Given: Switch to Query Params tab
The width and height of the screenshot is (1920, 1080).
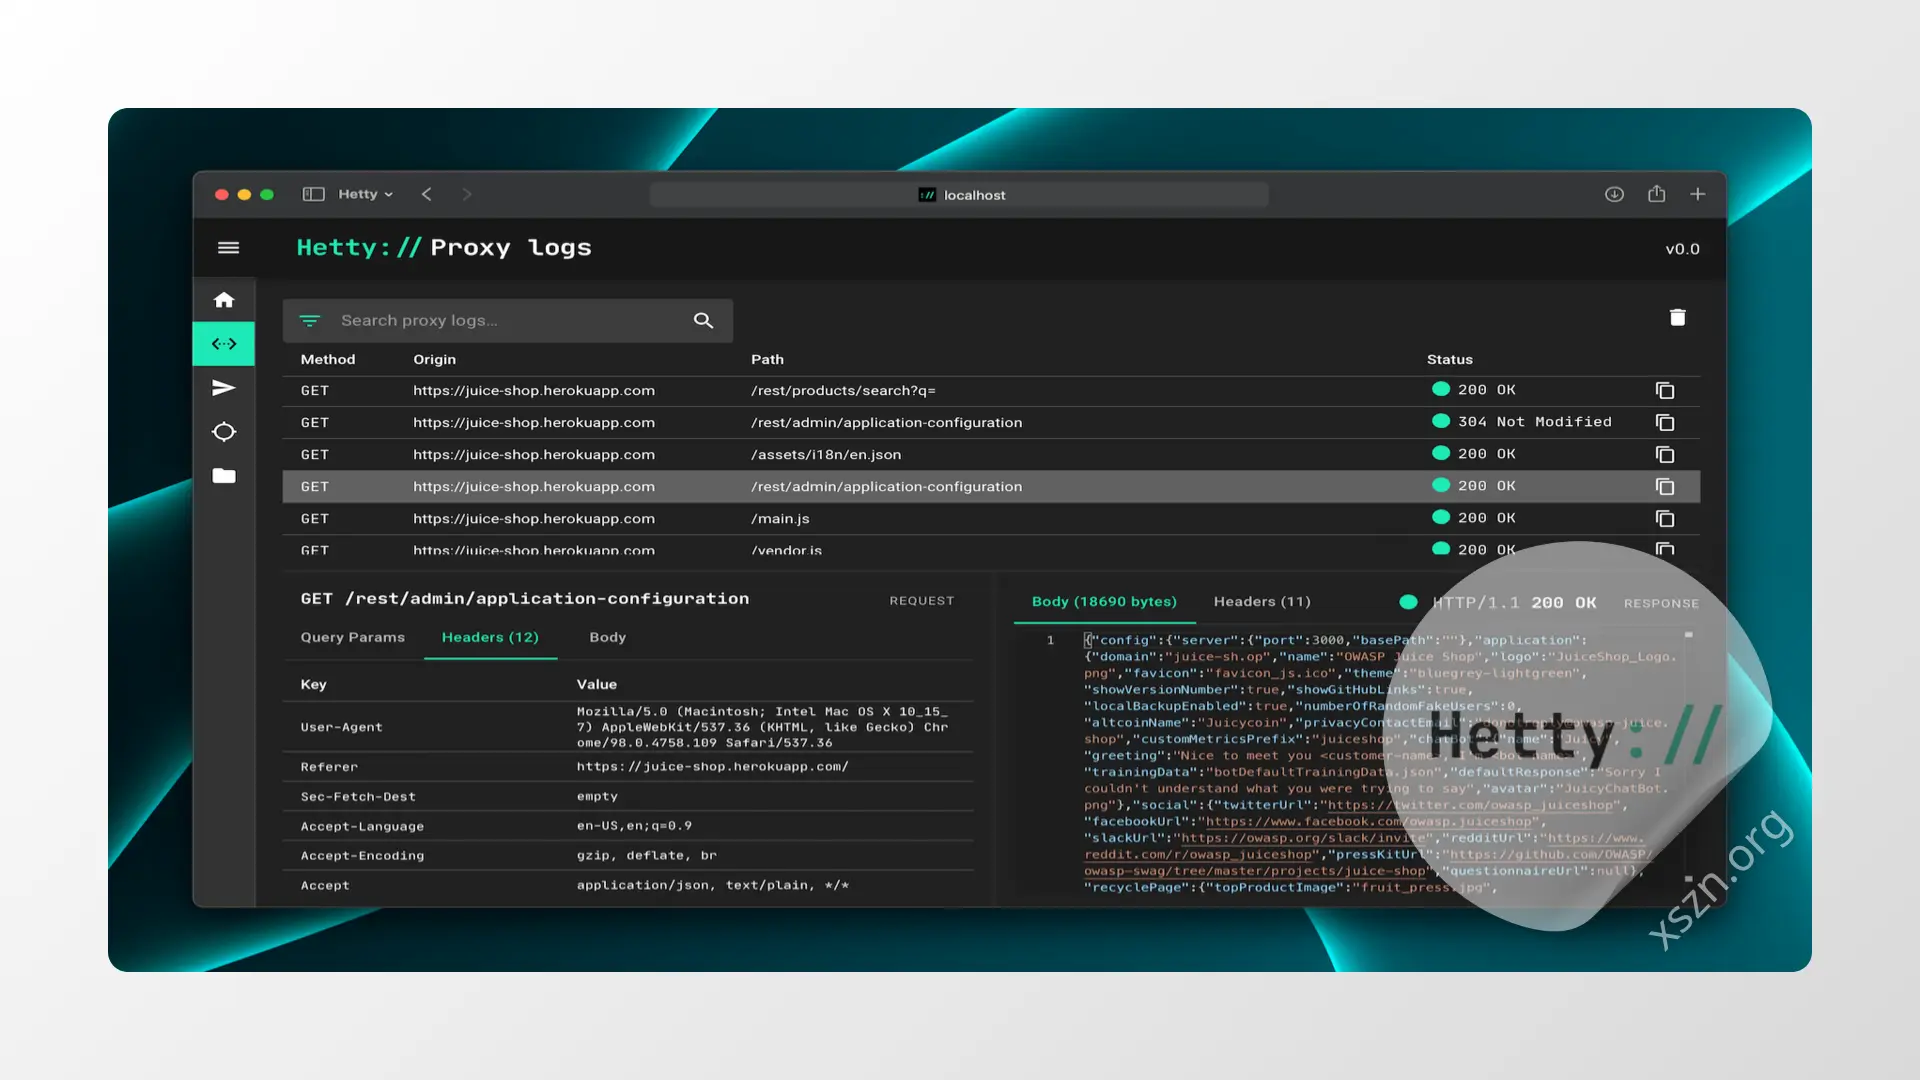Looking at the screenshot, I should pos(353,637).
